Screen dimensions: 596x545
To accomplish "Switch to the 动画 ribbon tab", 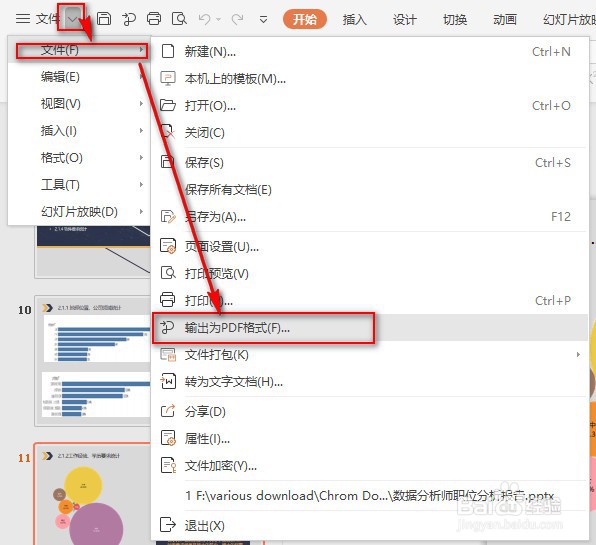I will point(505,19).
